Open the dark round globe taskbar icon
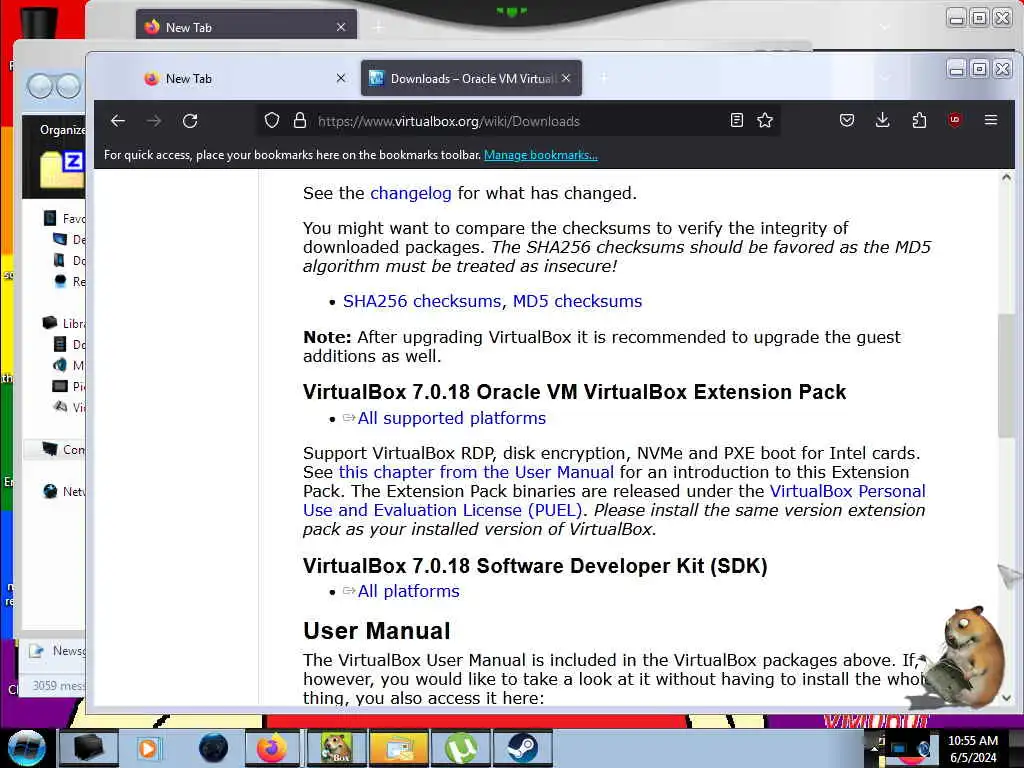The width and height of the screenshot is (1024, 768). click(213, 748)
